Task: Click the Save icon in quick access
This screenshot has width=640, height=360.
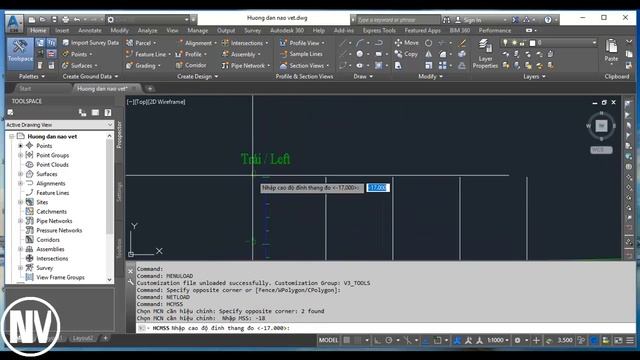Action: 54,20
